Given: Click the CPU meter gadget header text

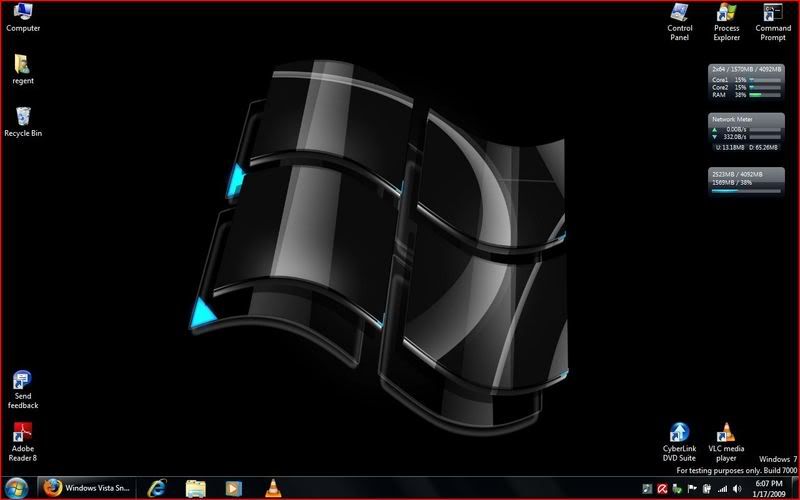Looking at the screenshot, I should [747, 69].
